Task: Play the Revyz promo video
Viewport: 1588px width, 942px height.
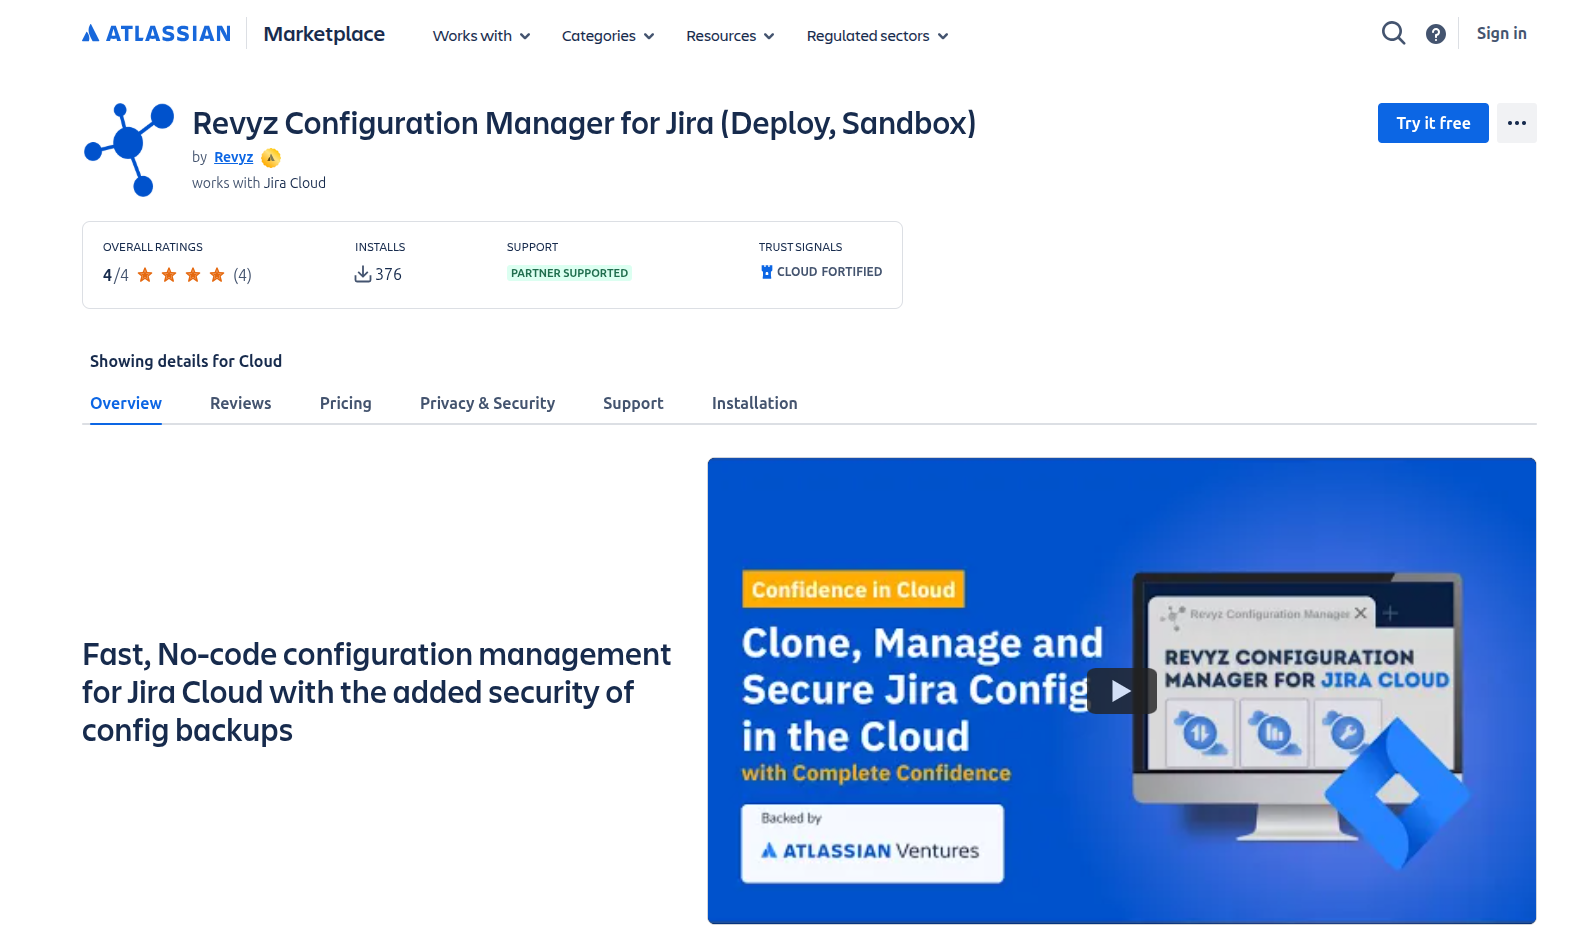Action: 1121,691
